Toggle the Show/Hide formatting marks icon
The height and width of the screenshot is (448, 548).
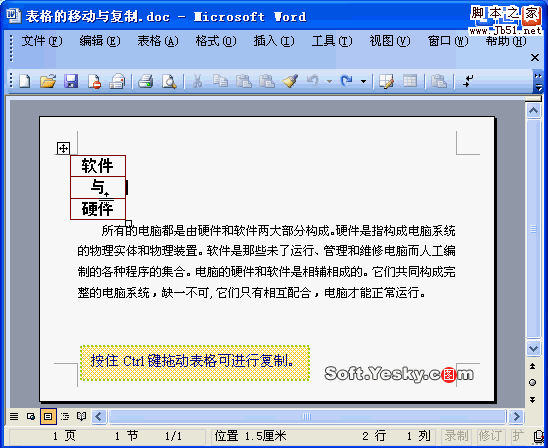468,81
